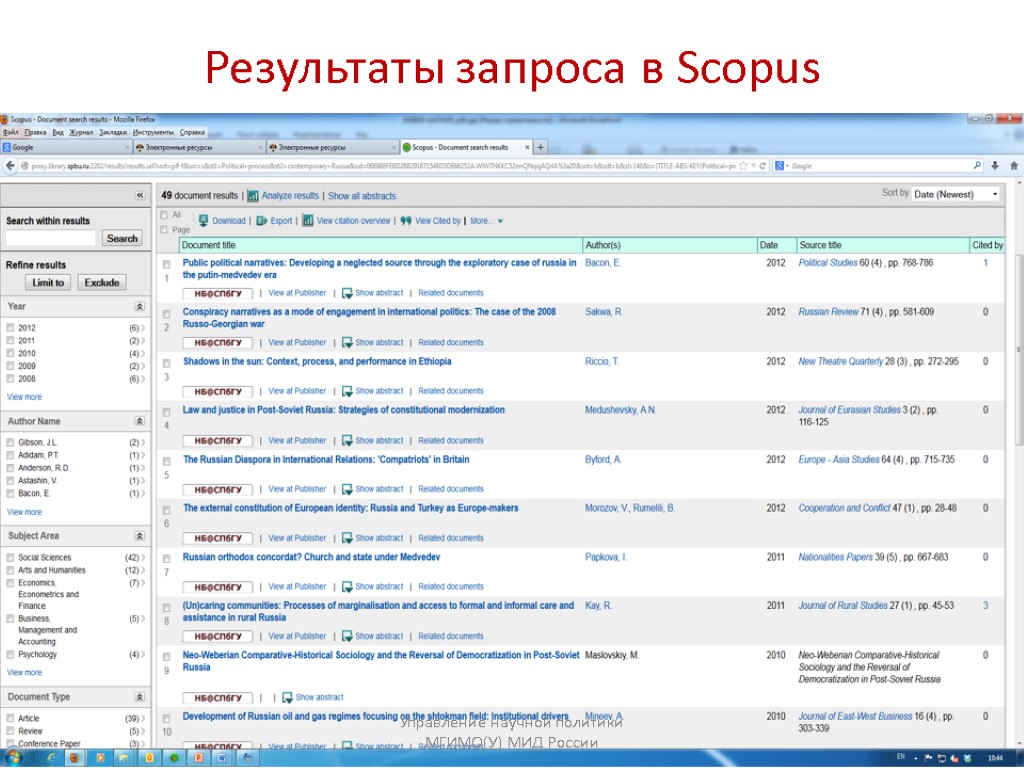The width and height of the screenshot is (1024, 768).
Task: Click the browser back arrow
Action: [10, 166]
